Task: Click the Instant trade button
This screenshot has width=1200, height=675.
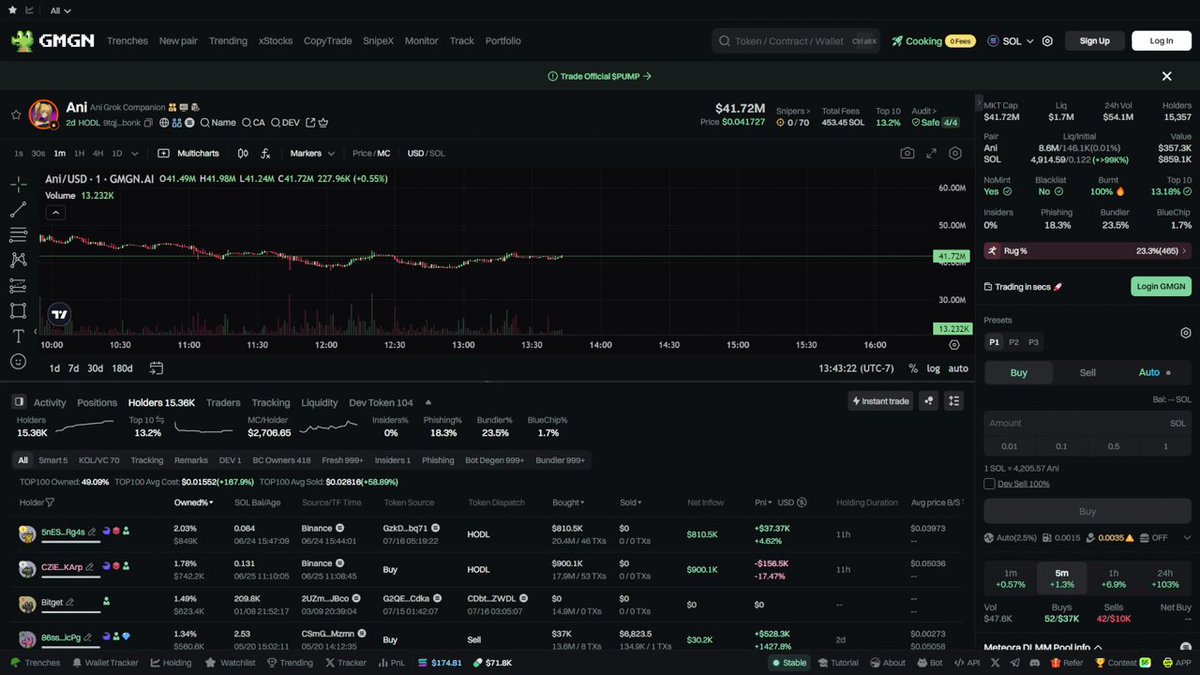Action: [x=880, y=401]
